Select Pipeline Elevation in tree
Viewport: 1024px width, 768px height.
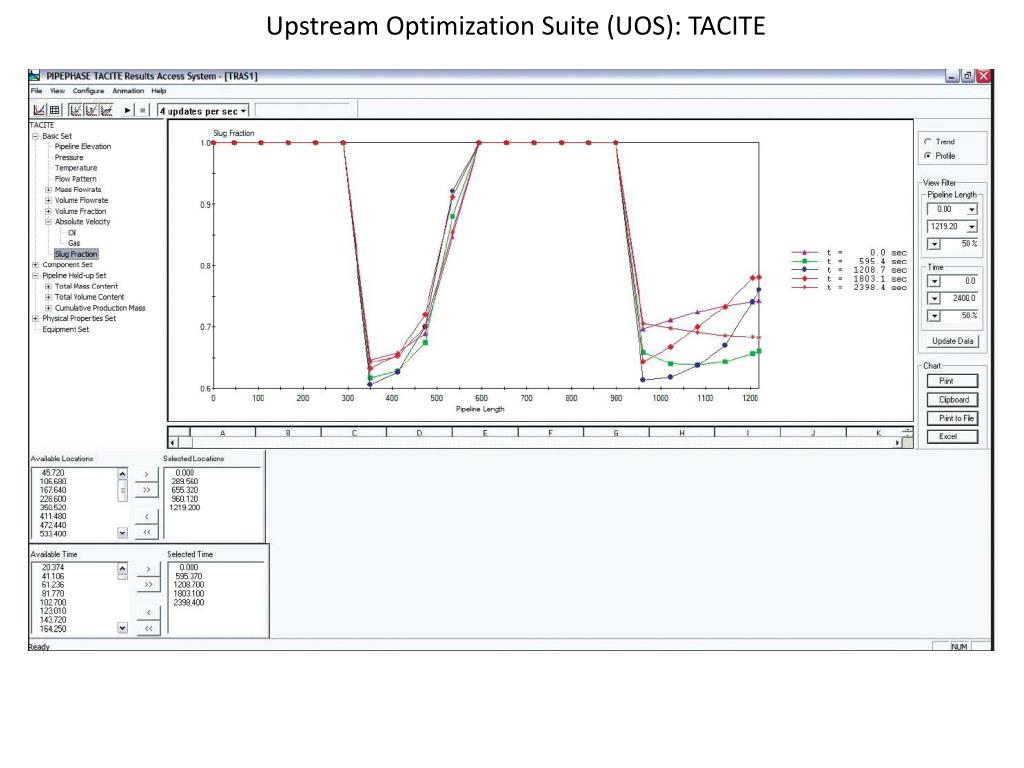click(83, 146)
